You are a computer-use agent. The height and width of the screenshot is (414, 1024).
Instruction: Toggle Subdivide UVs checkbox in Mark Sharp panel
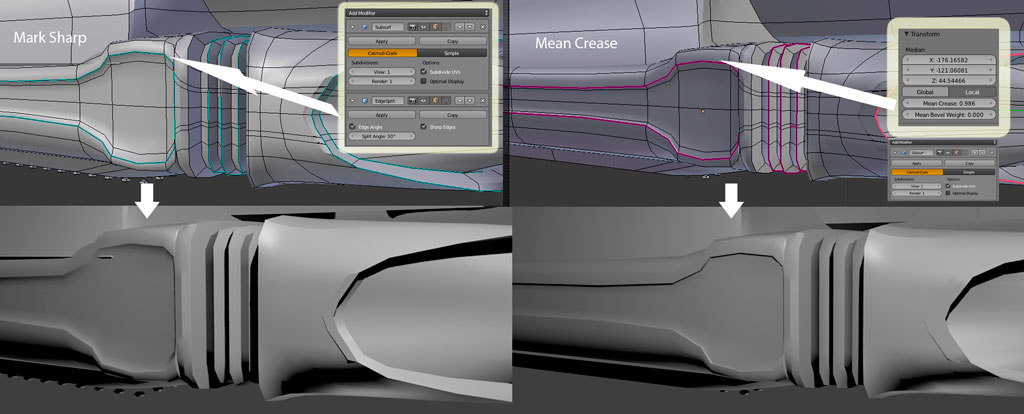[x=423, y=71]
